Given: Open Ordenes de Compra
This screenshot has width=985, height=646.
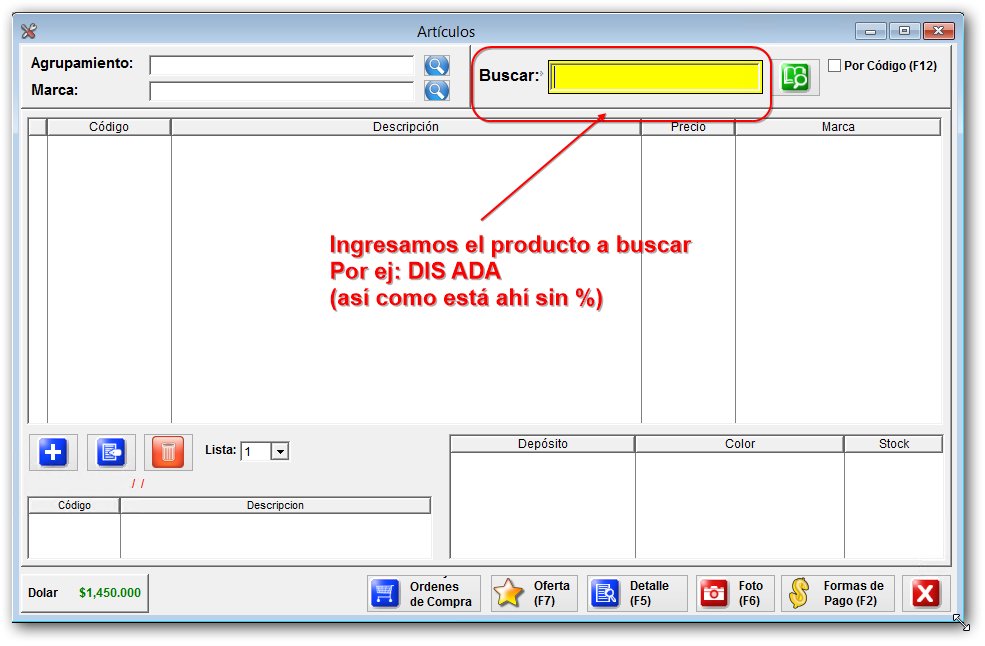Looking at the screenshot, I should (x=424, y=593).
